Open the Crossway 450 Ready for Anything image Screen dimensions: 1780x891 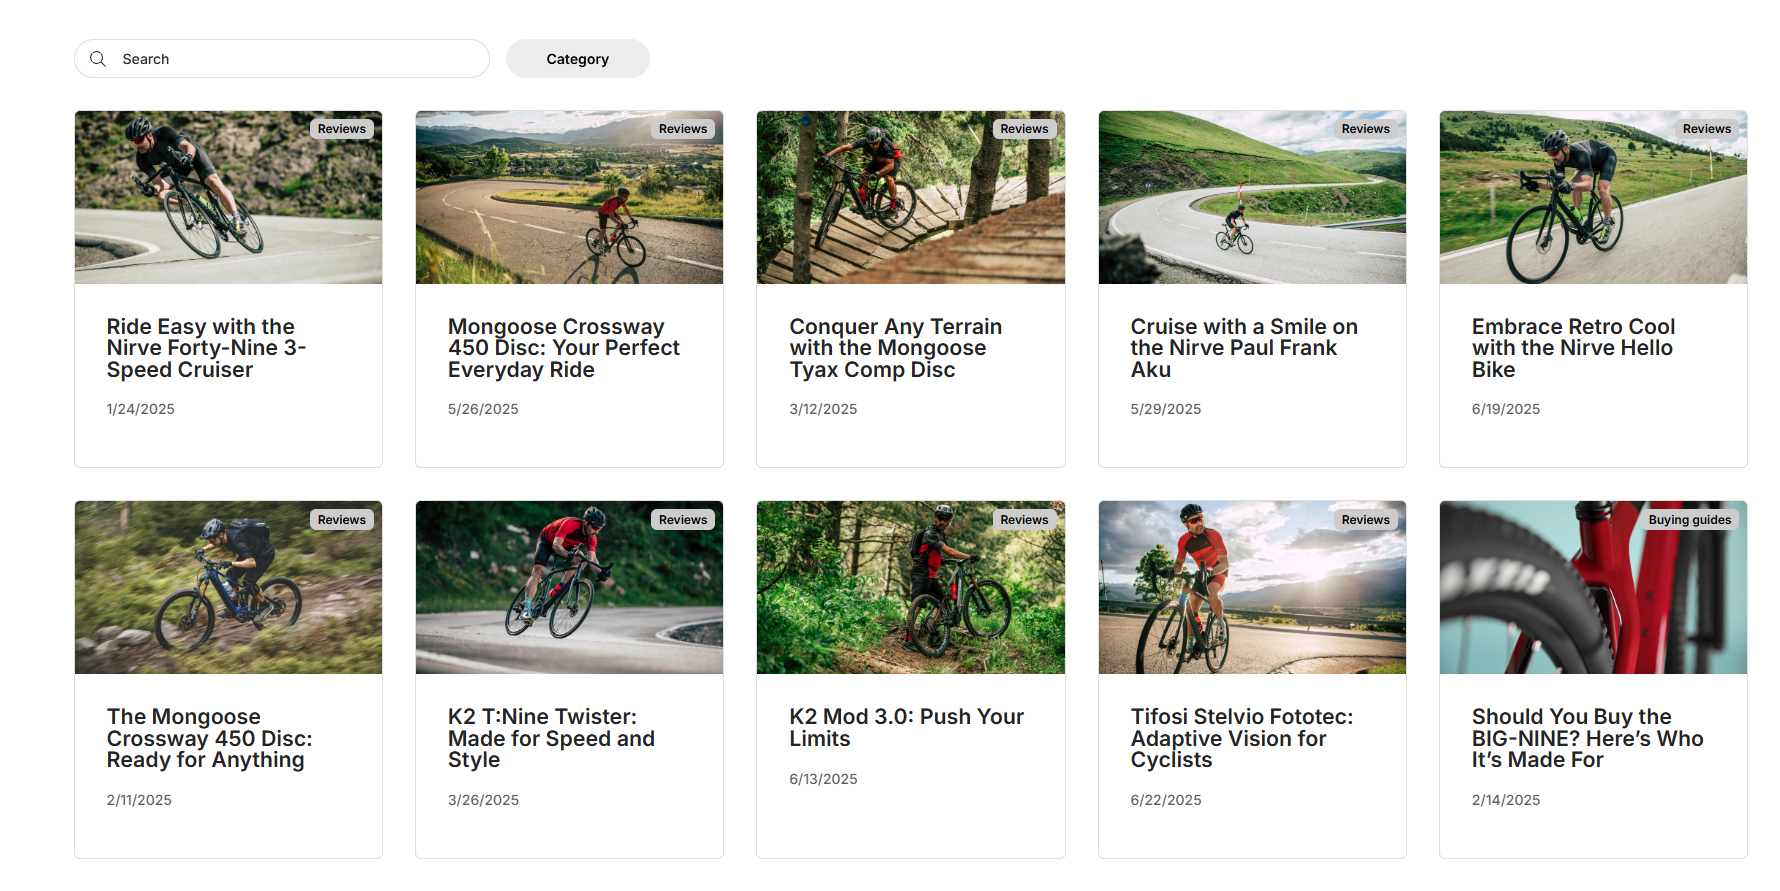(x=229, y=588)
